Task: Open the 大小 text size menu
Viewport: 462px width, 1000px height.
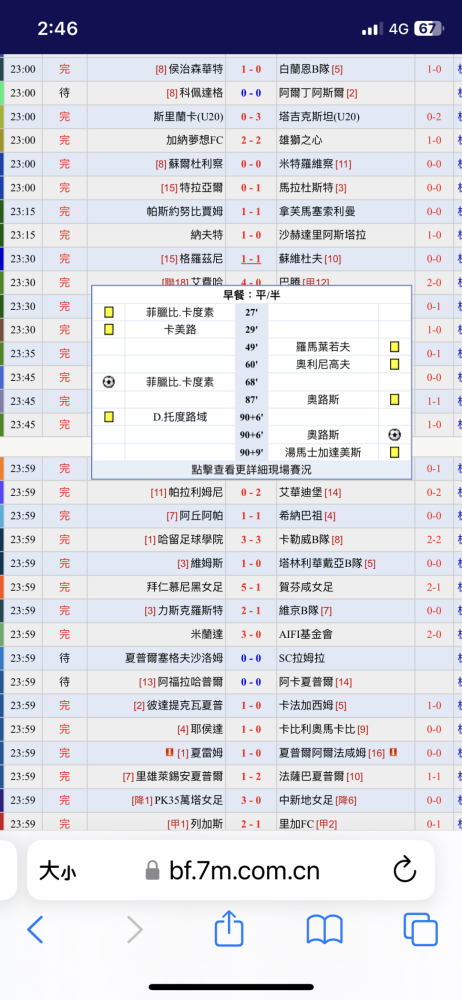Action: 57,870
